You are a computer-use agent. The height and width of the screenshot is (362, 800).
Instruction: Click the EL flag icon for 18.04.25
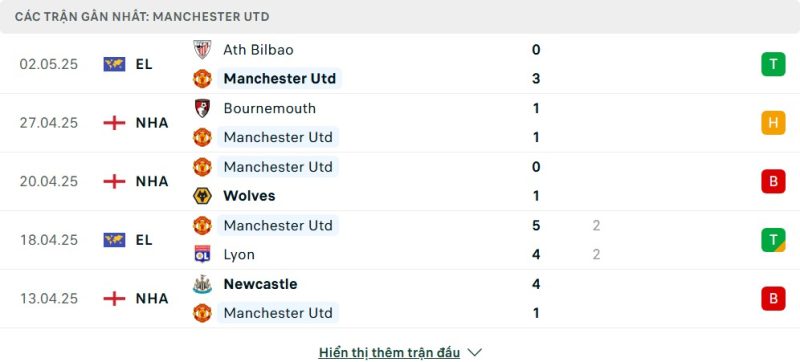click(114, 240)
